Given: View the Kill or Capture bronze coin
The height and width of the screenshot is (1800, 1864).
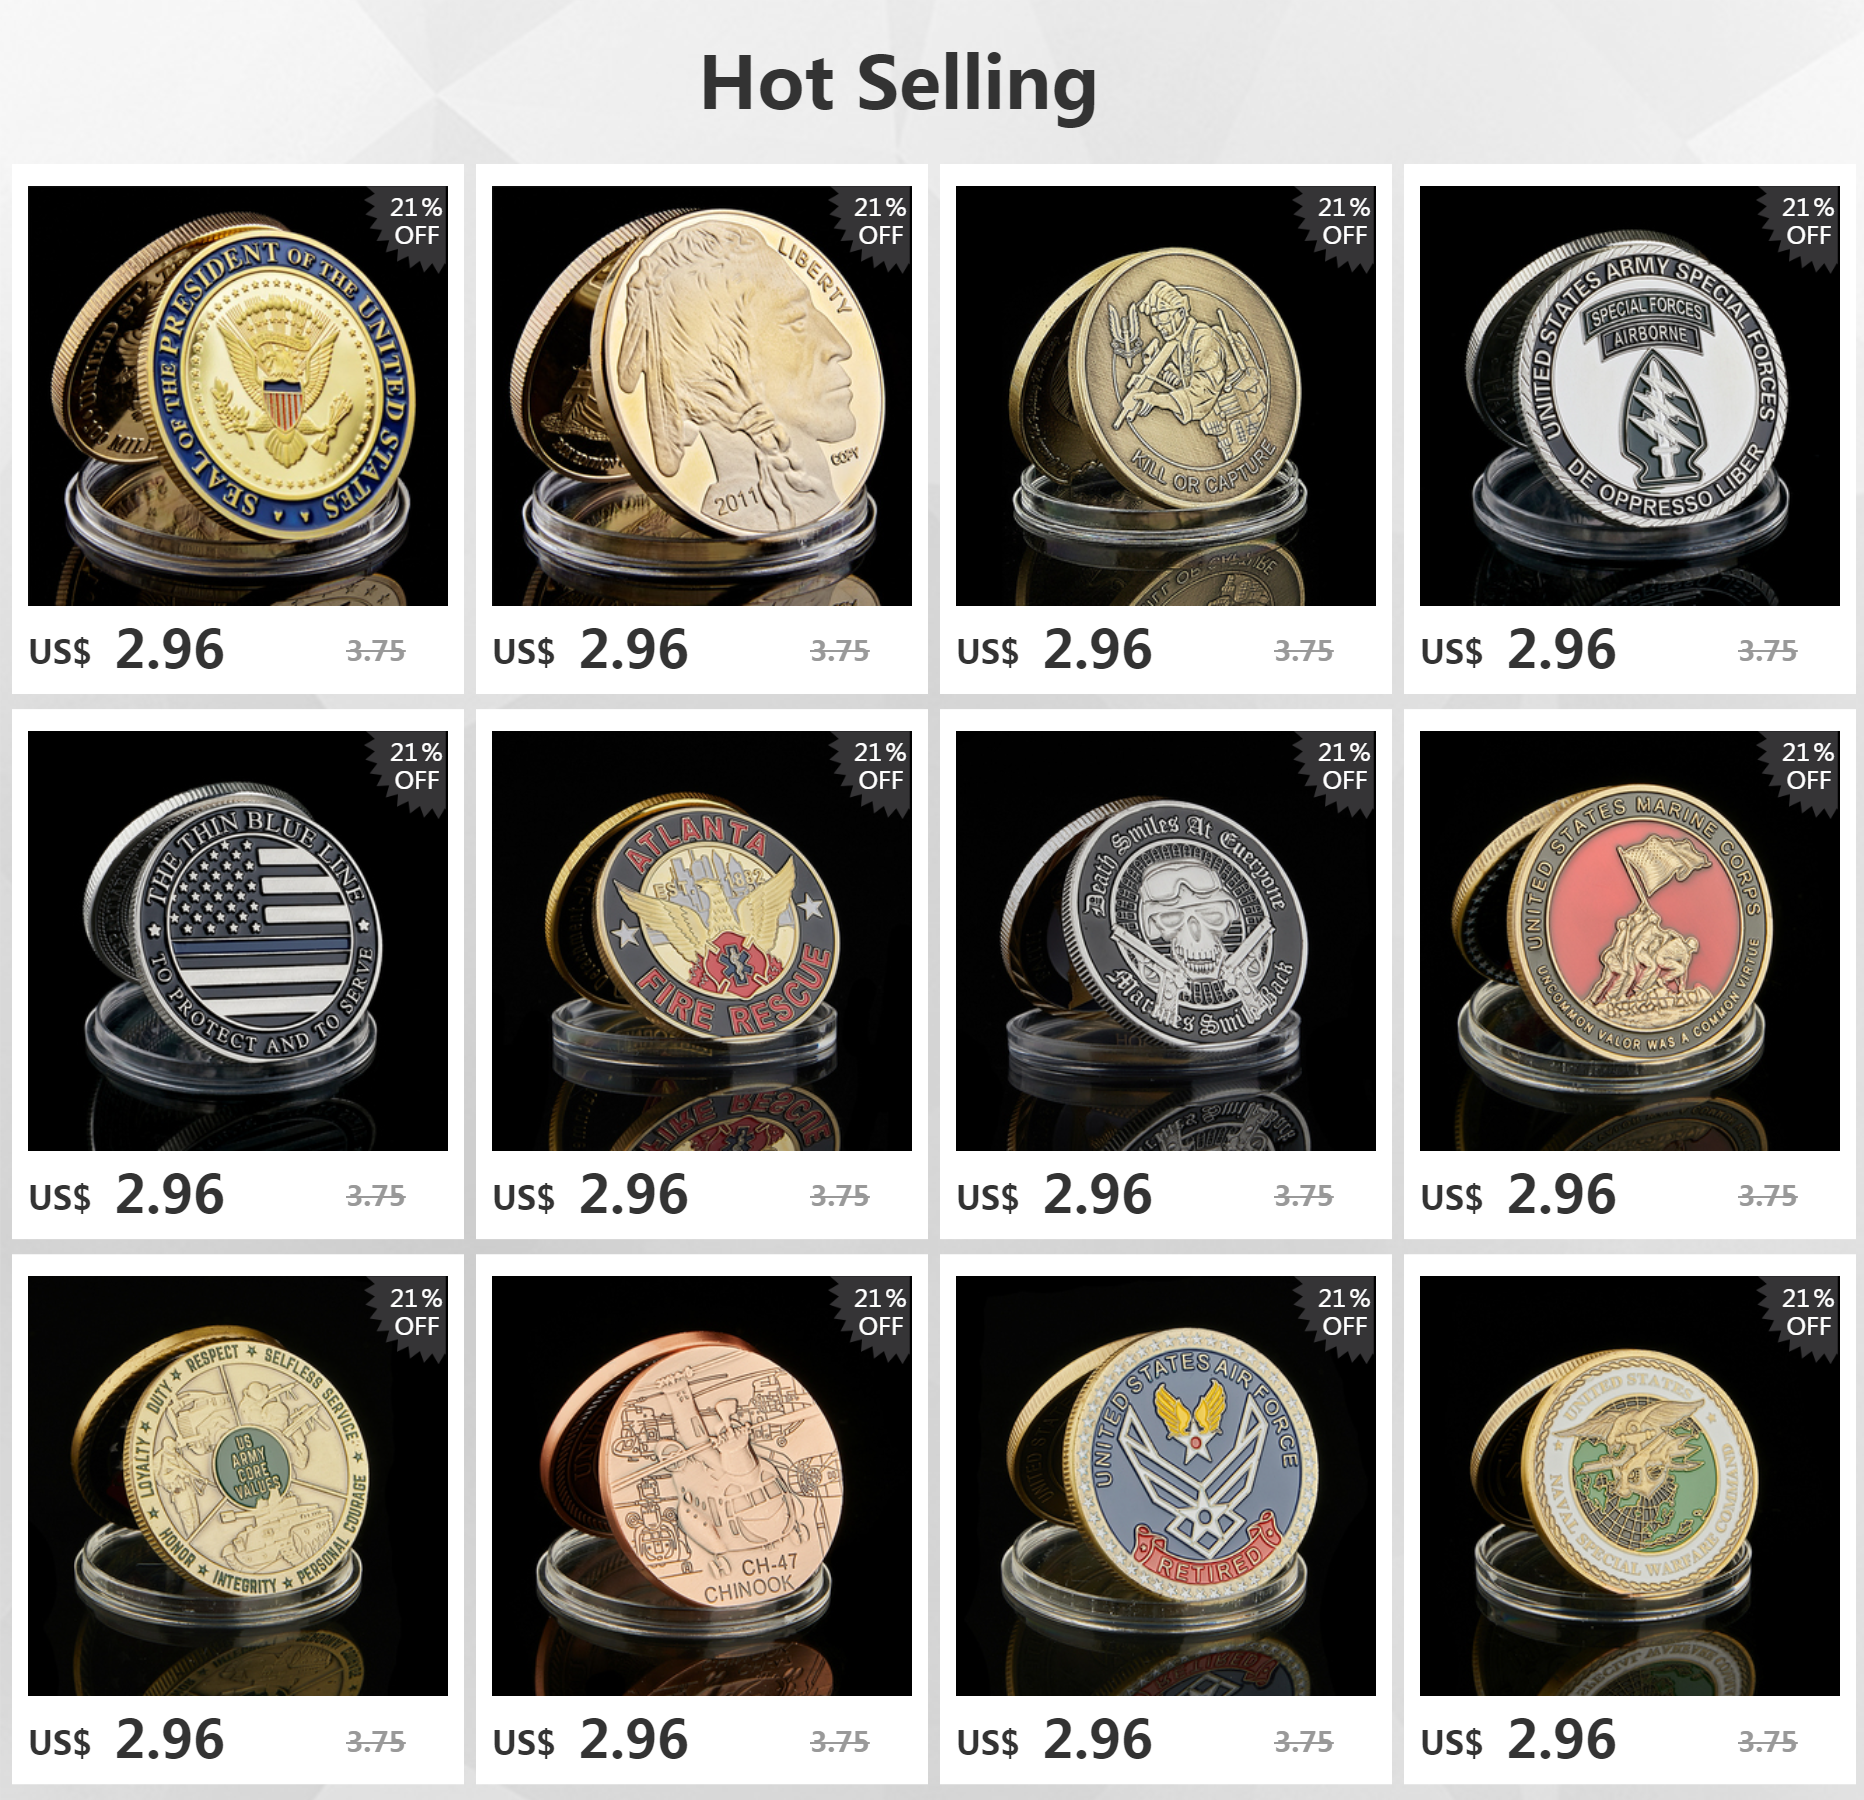Looking at the screenshot, I should [1166, 396].
